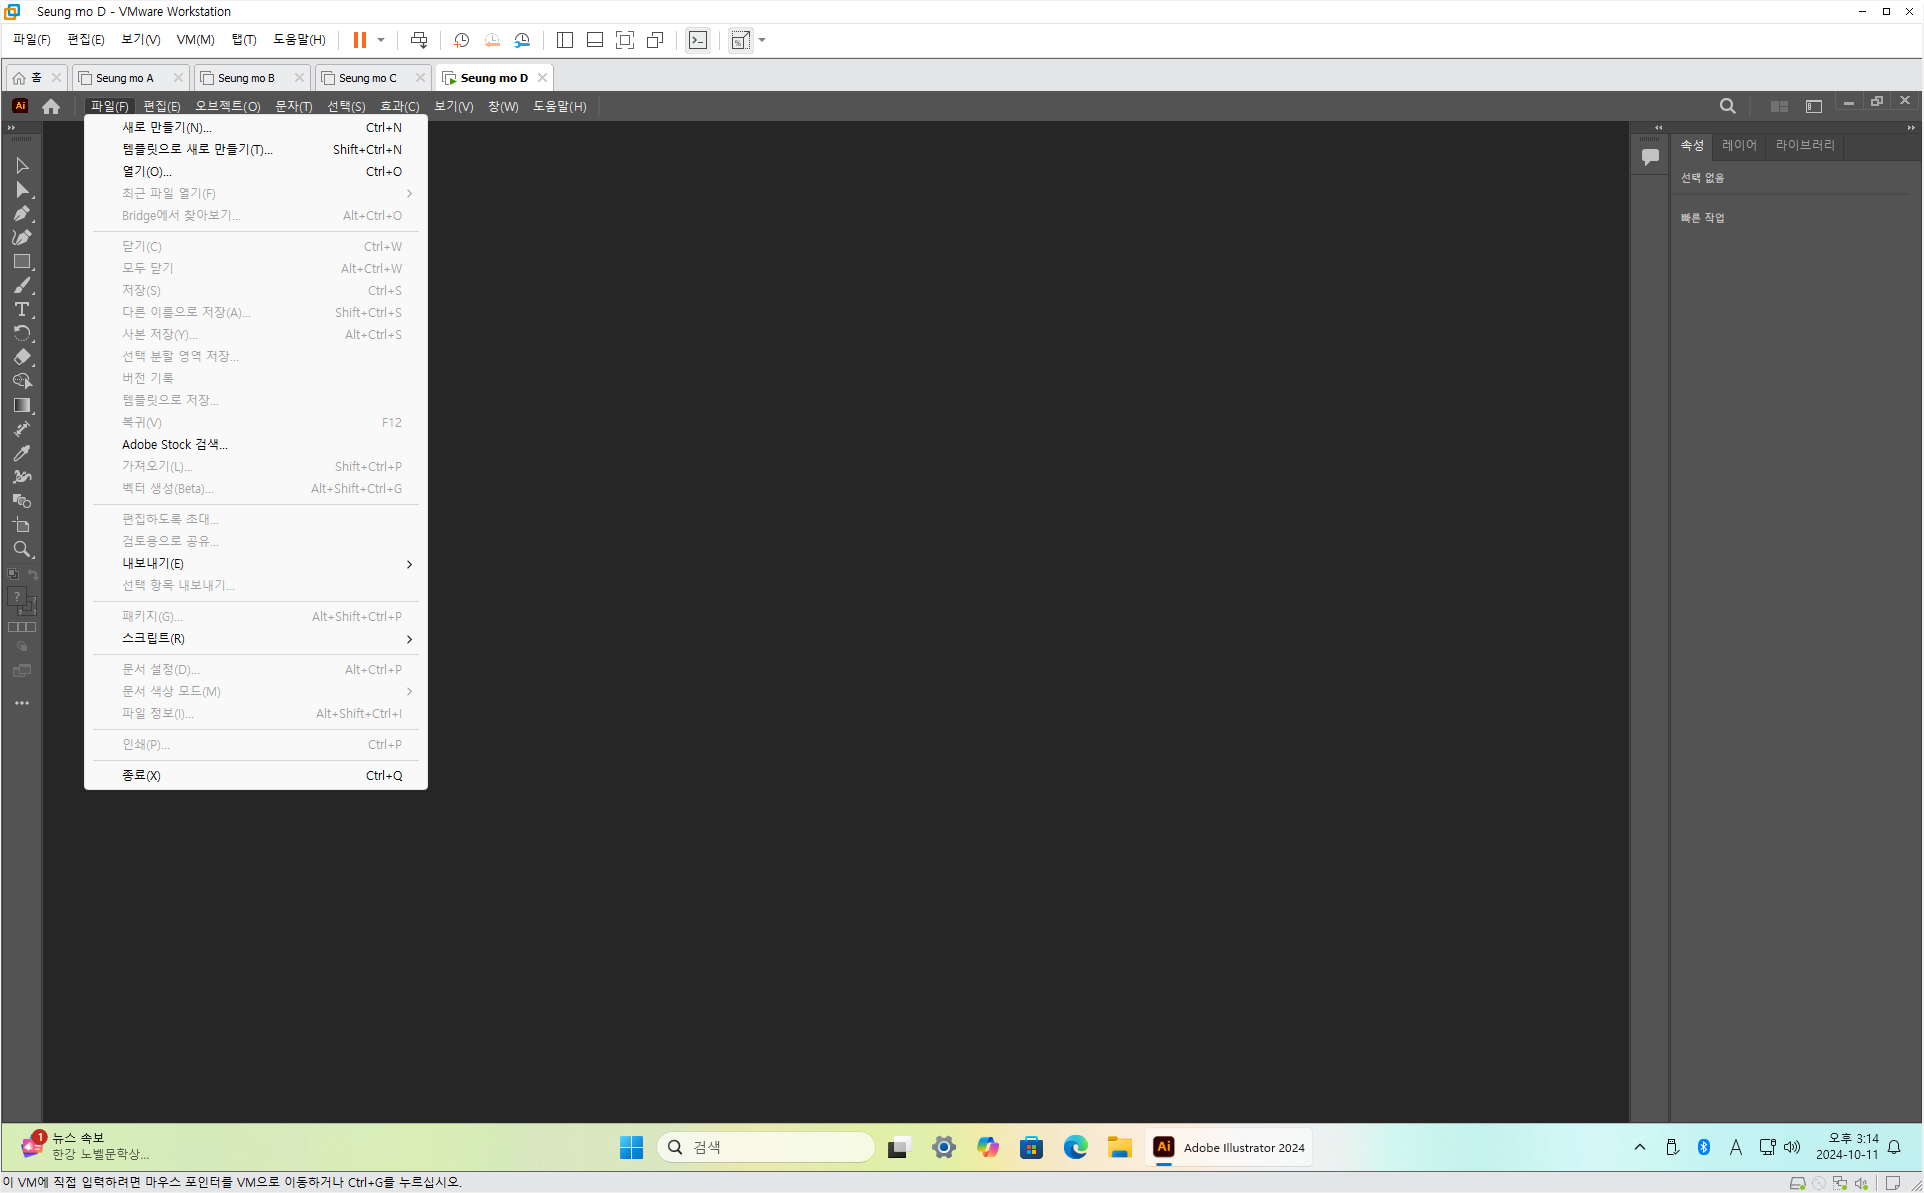Select the Rectangle tool
Viewport: 1924px width, 1193px height.
click(22, 261)
